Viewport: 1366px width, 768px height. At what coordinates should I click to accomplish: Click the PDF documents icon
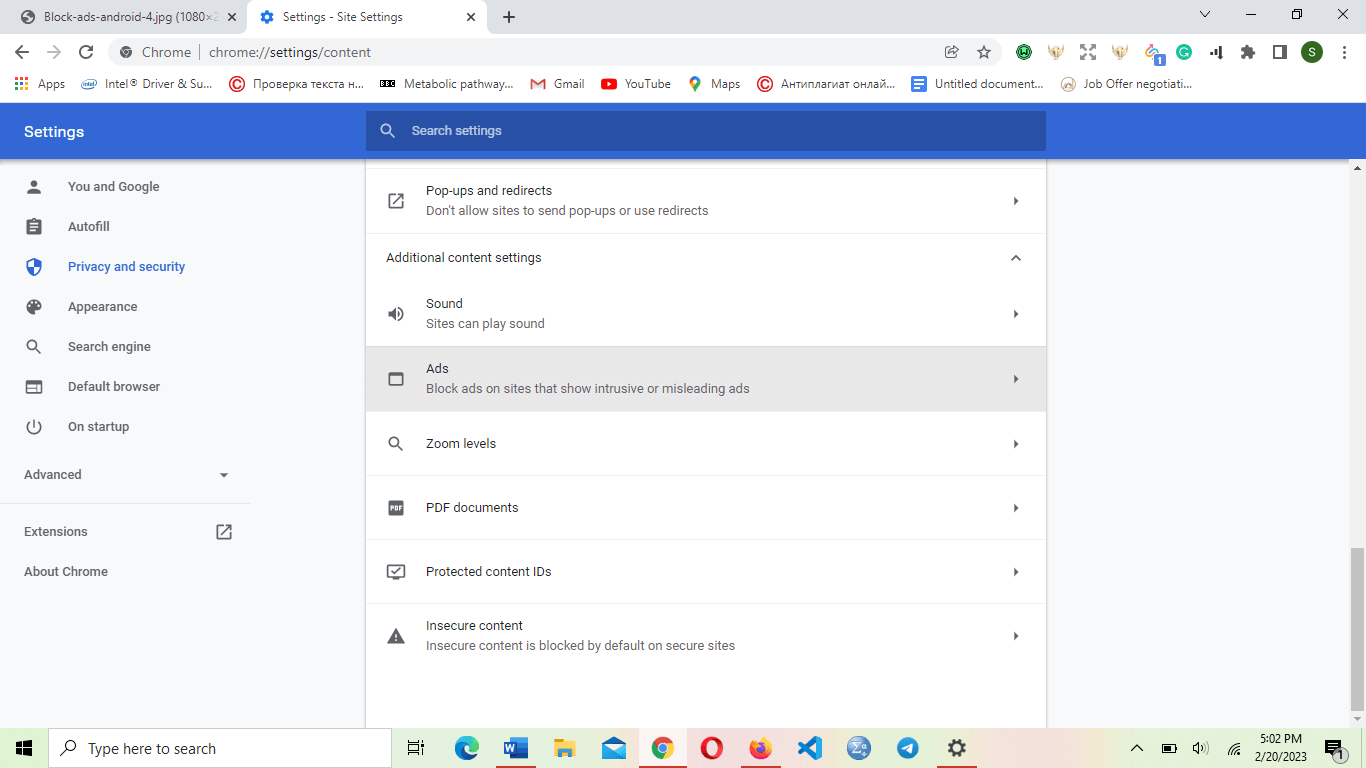point(396,508)
